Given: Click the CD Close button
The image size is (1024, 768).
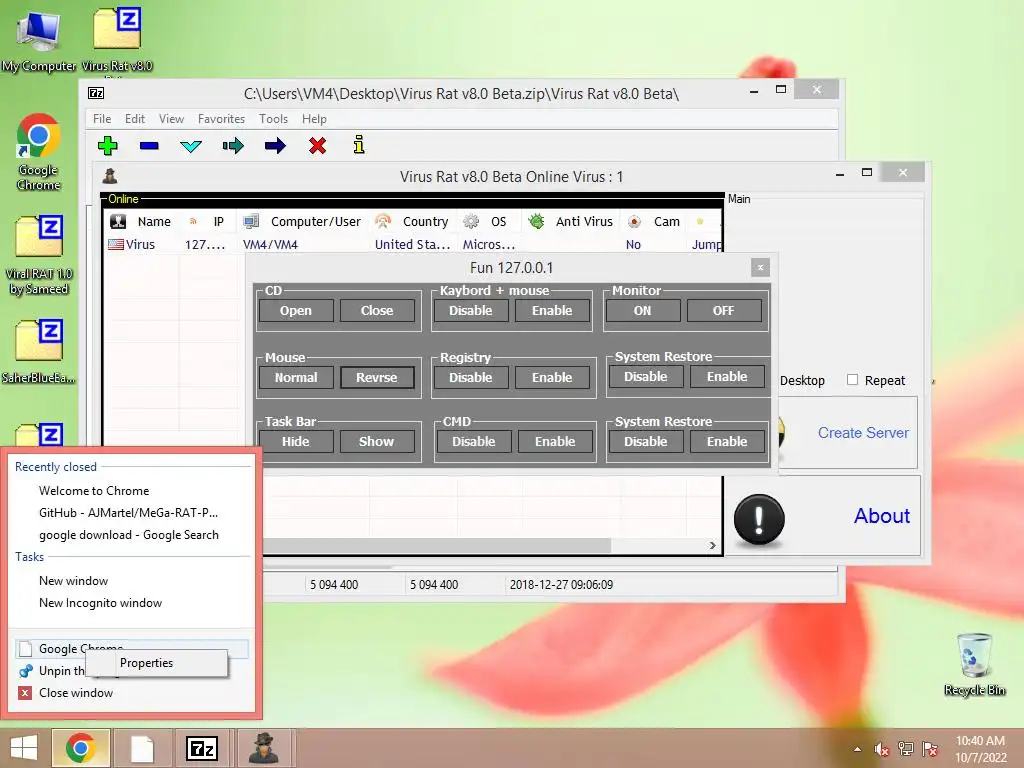Looking at the screenshot, I should [x=377, y=310].
